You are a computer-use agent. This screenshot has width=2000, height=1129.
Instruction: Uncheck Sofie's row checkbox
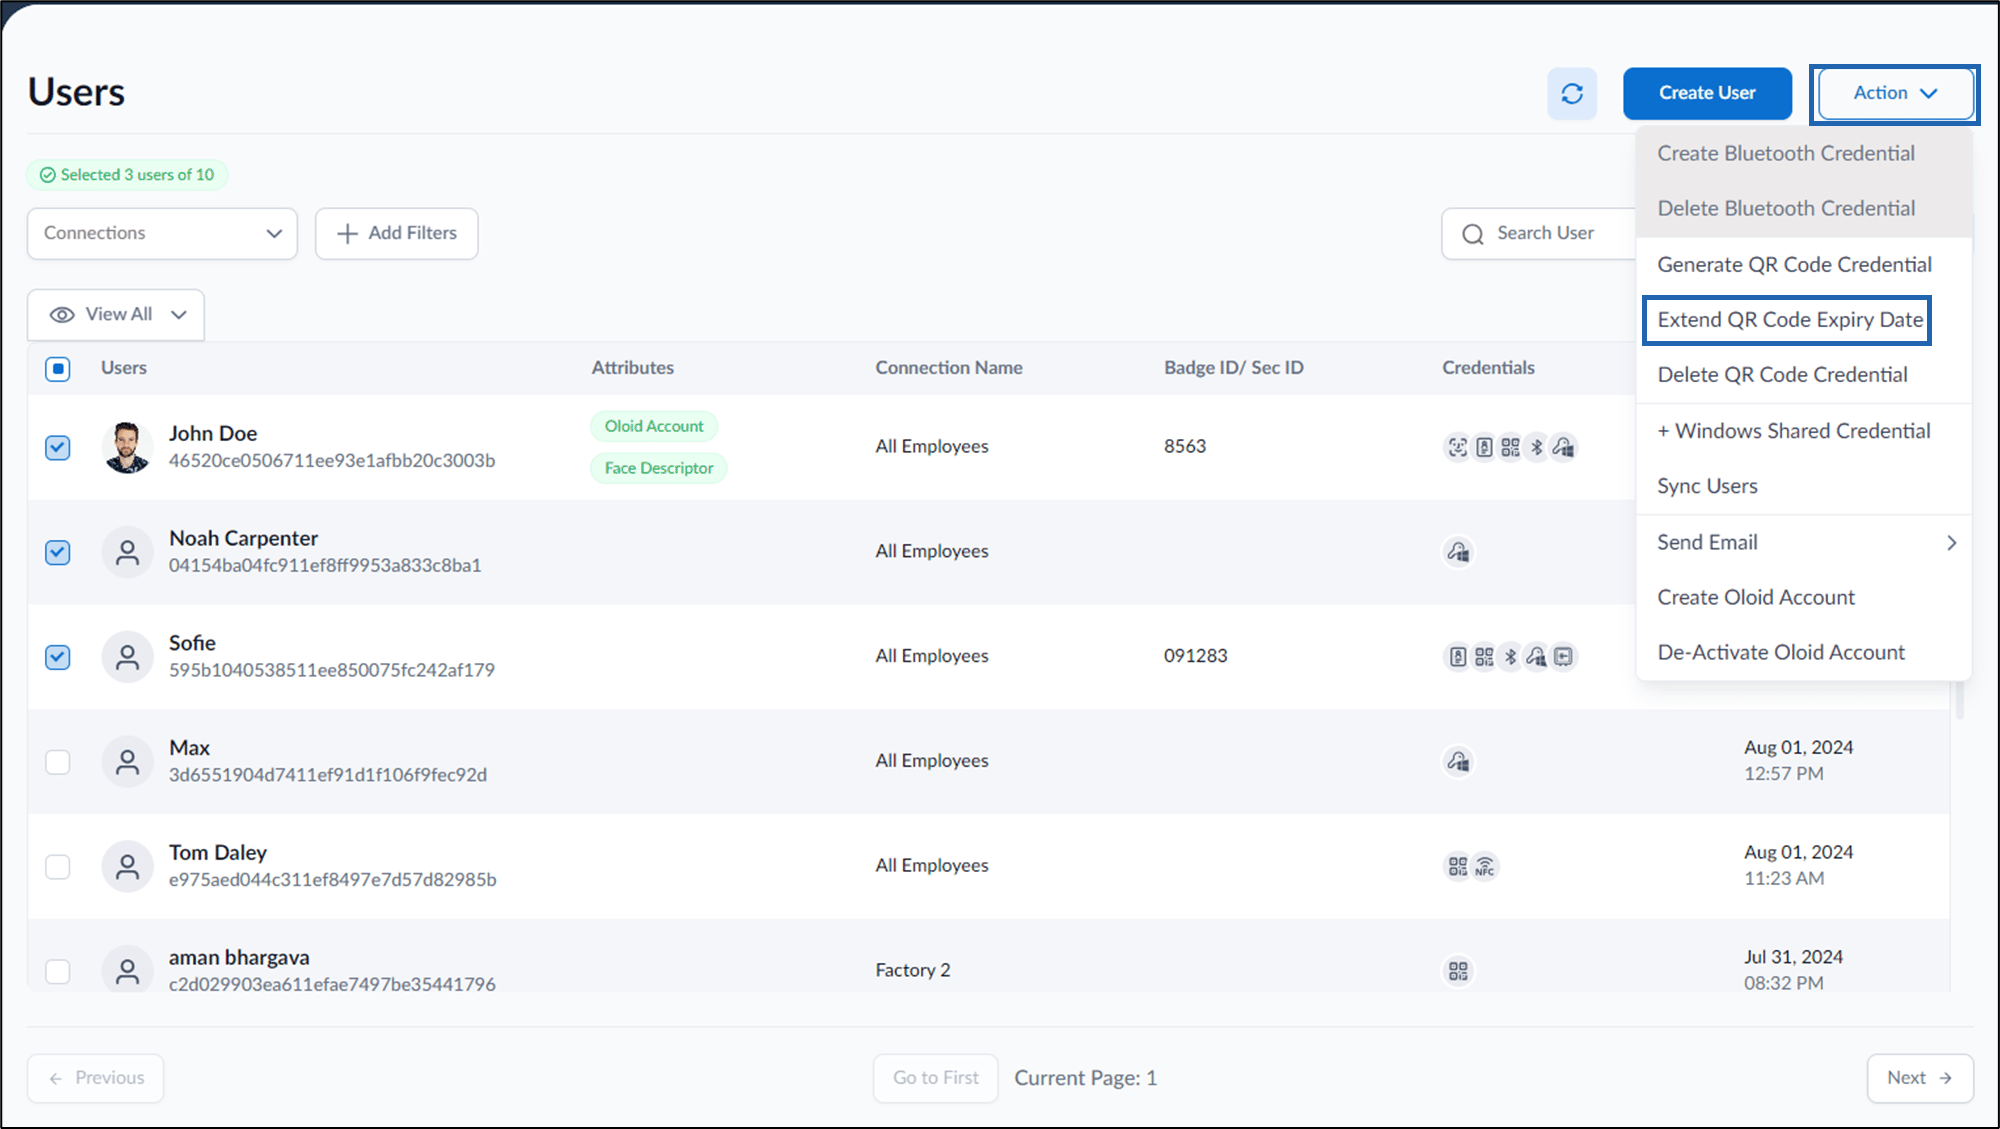58,657
